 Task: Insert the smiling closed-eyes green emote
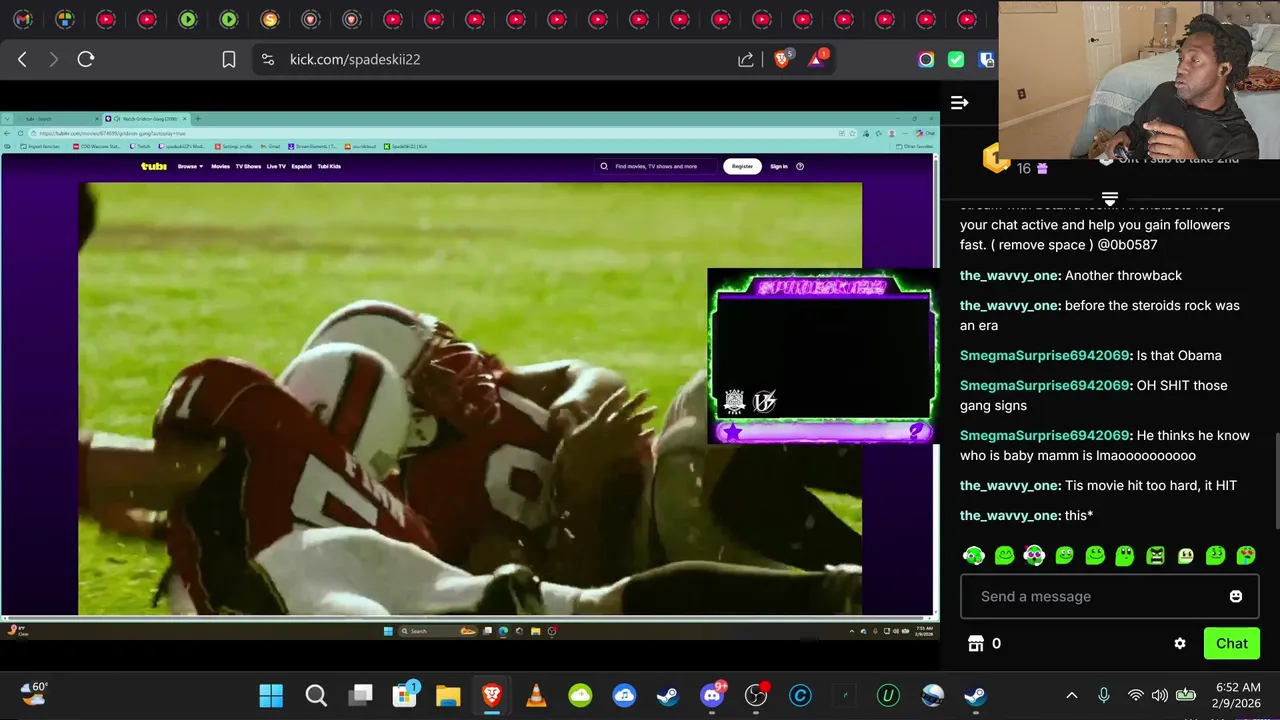point(1004,555)
